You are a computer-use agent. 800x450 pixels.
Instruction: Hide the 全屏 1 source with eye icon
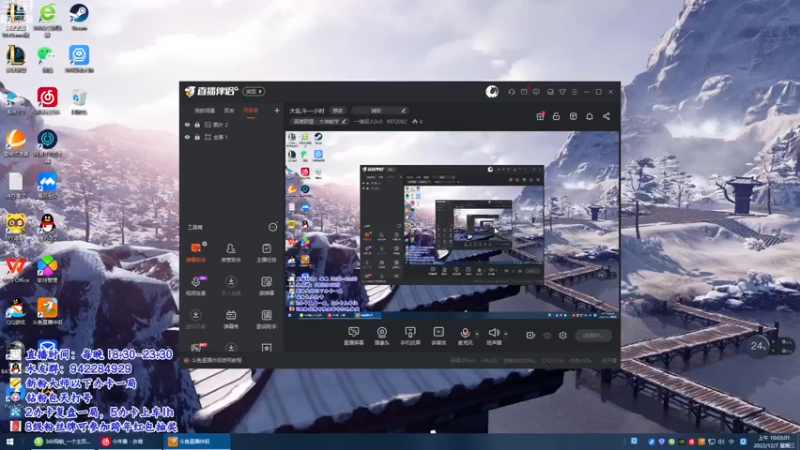pyautogui.click(x=187, y=137)
